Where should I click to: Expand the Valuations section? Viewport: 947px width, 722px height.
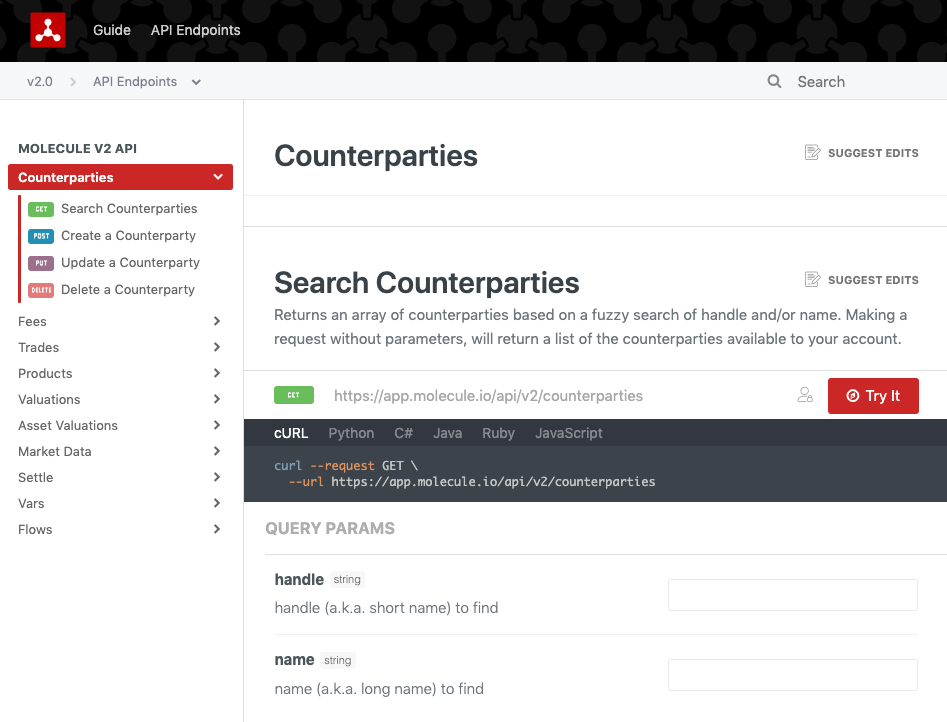point(217,399)
